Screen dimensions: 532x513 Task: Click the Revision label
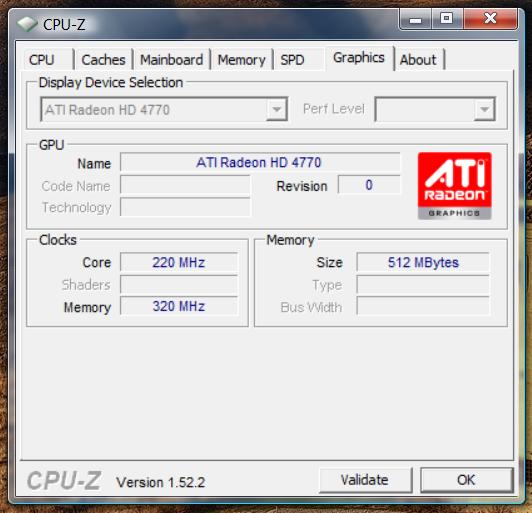(x=302, y=186)
